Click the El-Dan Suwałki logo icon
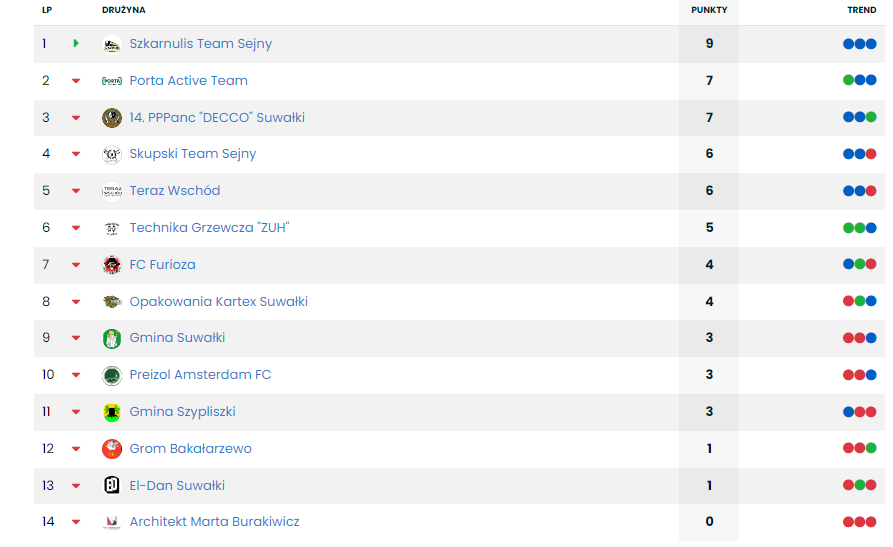The width and height of the screenshot is (893, 547). [112, 486]
